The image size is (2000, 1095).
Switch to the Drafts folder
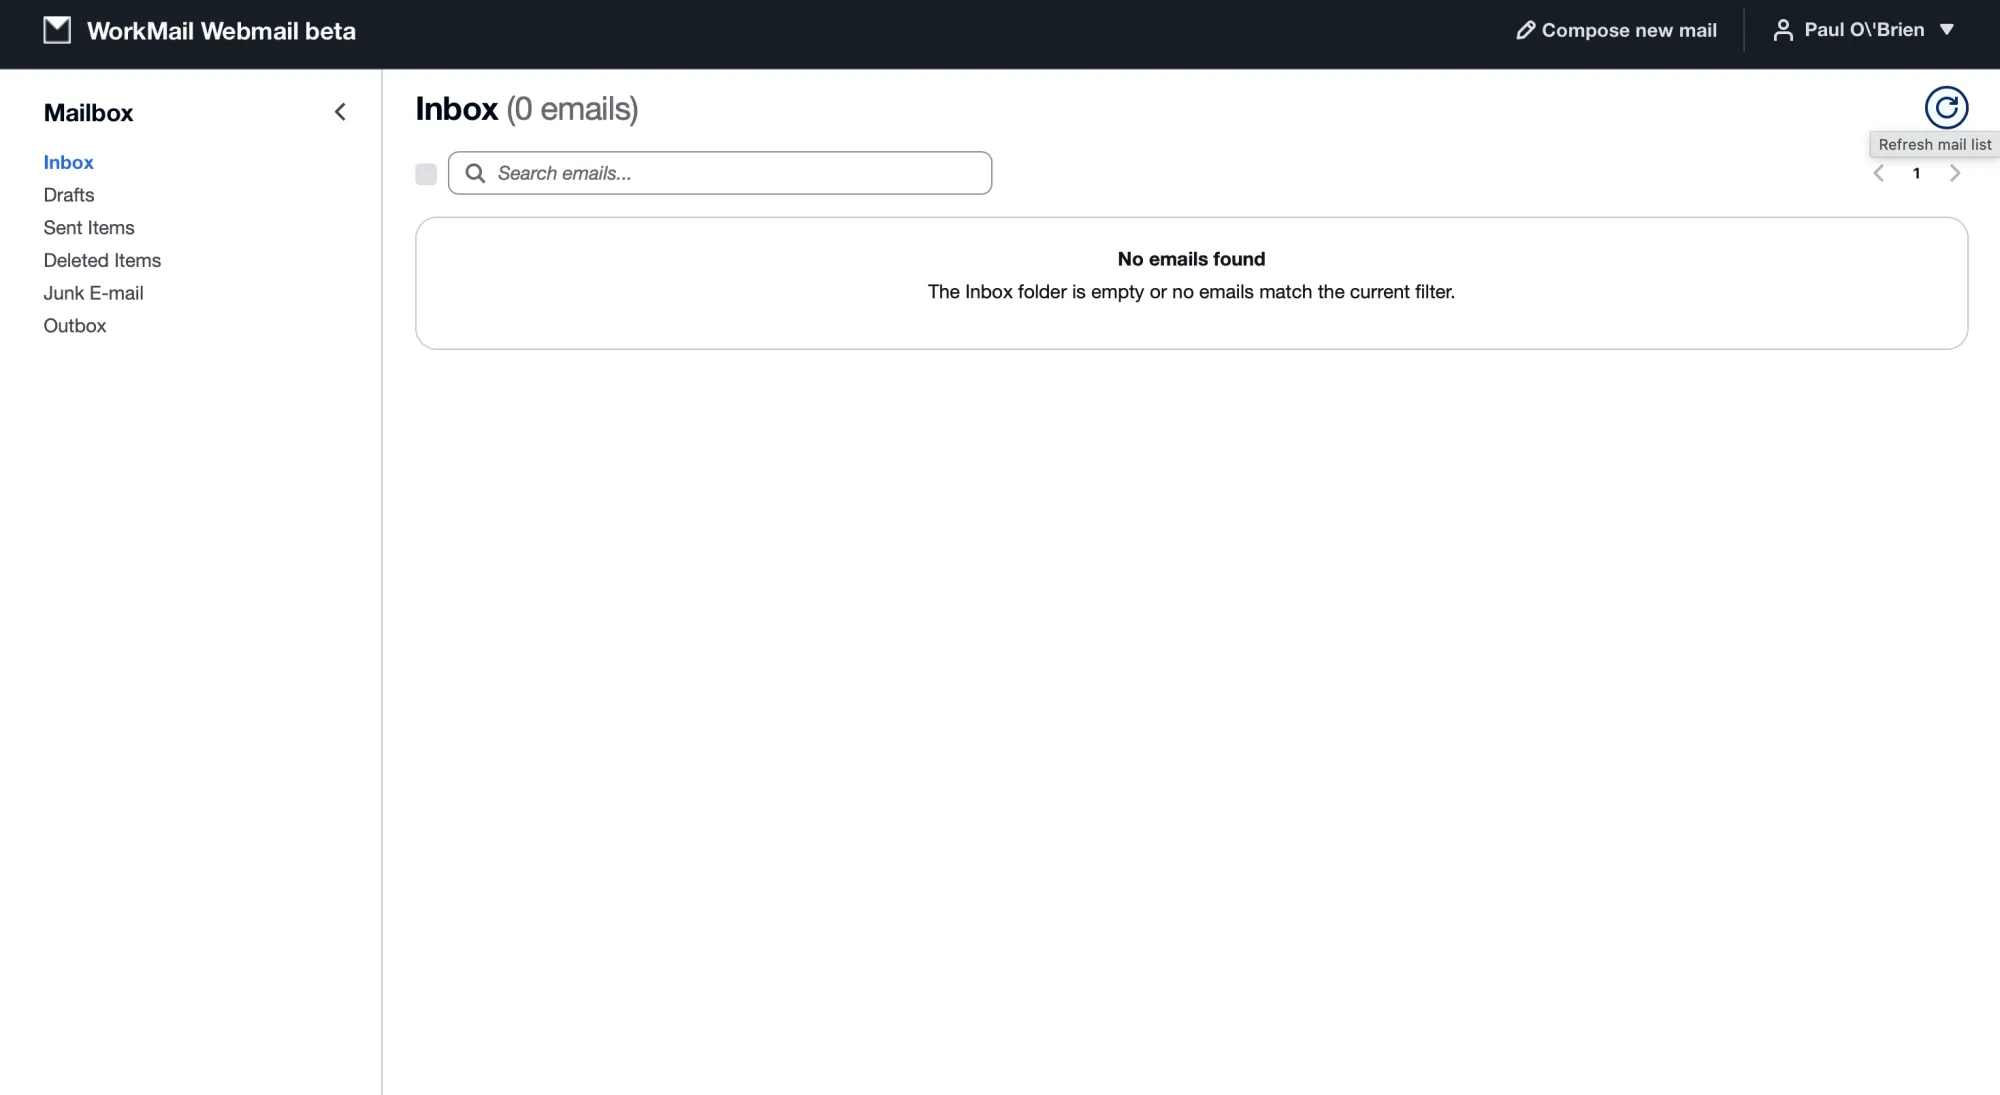coord(69,195)
